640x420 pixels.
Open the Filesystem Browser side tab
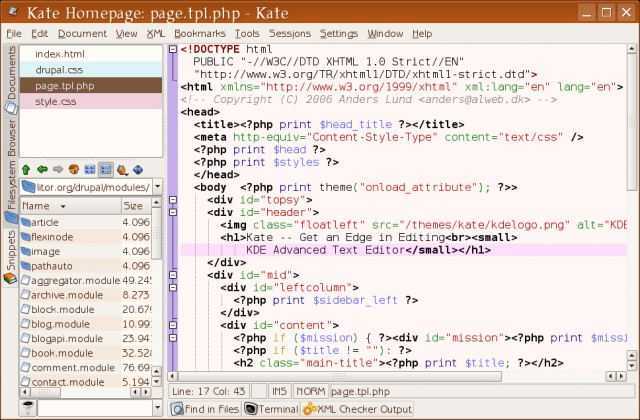[x=11, y=171]
